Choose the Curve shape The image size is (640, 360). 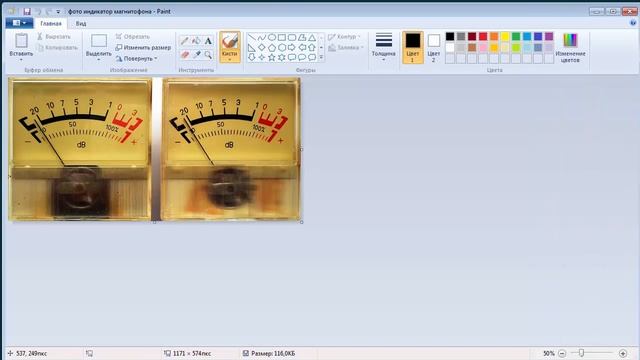click(x=262, y=38)
